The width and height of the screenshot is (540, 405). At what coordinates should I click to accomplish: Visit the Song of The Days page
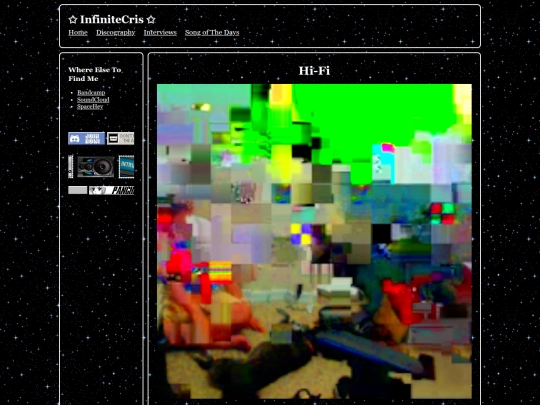[x=212, y=32]
